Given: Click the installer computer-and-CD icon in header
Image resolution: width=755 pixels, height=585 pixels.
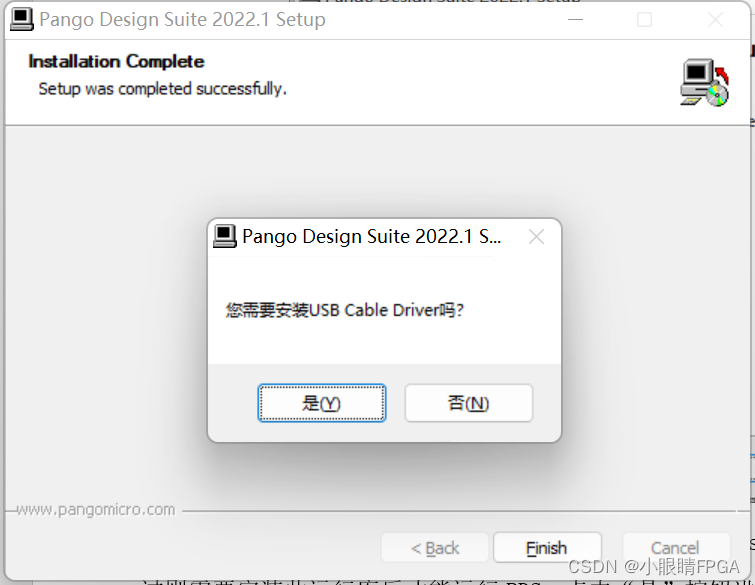Looking at the screenshot, I should pos(704,83).
